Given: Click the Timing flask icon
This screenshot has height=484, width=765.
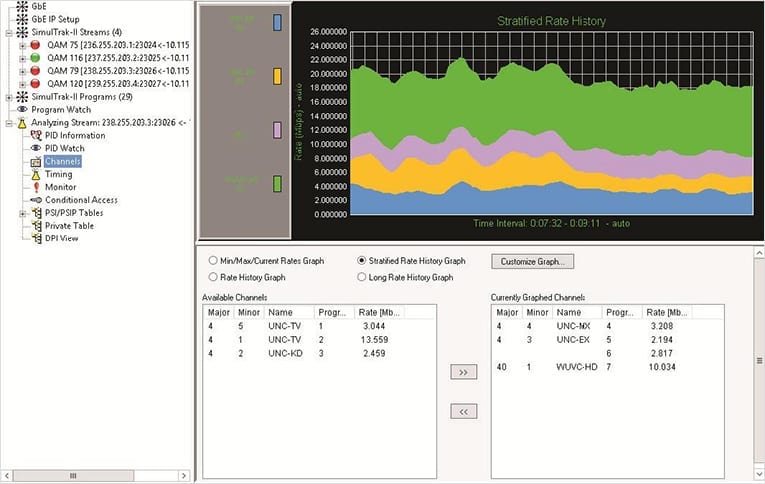Looking at the screenshot, I should [x=36, y=174].
